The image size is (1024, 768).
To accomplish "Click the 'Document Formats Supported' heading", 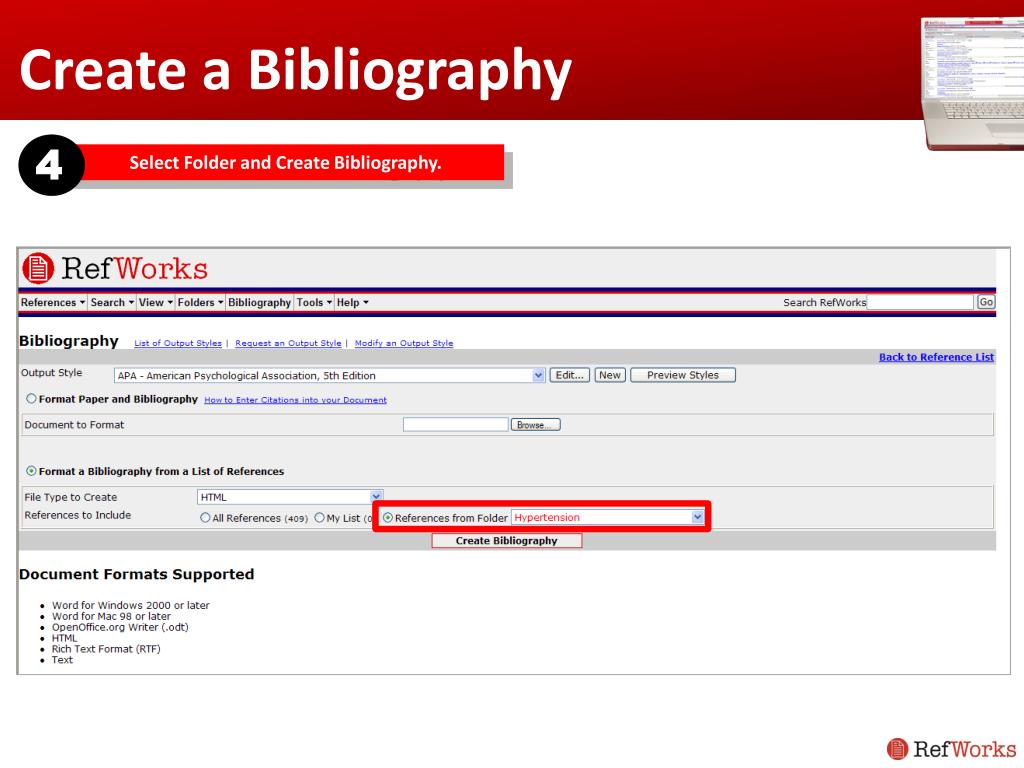I will coord(136,574).
